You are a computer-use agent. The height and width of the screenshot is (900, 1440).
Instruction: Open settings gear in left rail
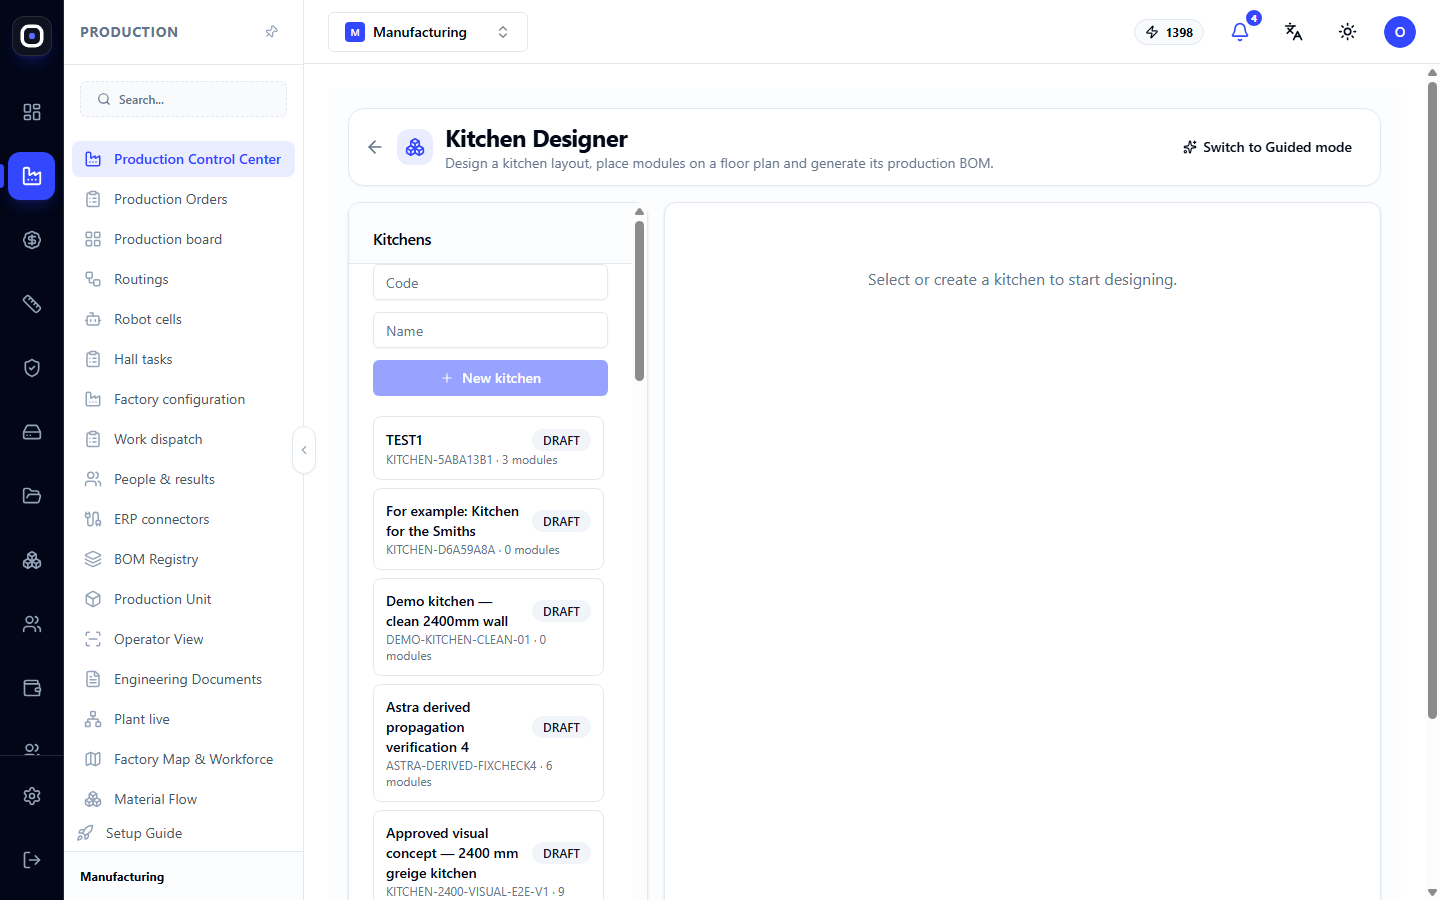32,796
